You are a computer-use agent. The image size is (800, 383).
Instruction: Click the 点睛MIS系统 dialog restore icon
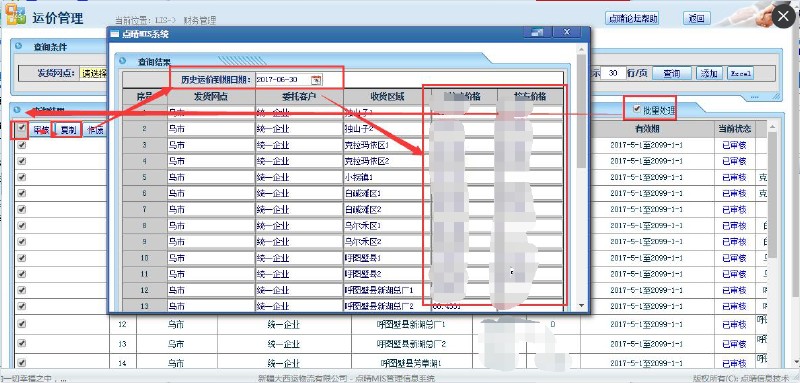click(x=536, y=32)
